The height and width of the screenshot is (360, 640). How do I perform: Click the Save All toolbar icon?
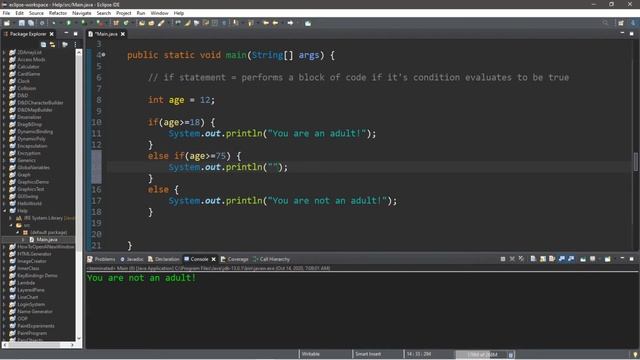point(31,23)
